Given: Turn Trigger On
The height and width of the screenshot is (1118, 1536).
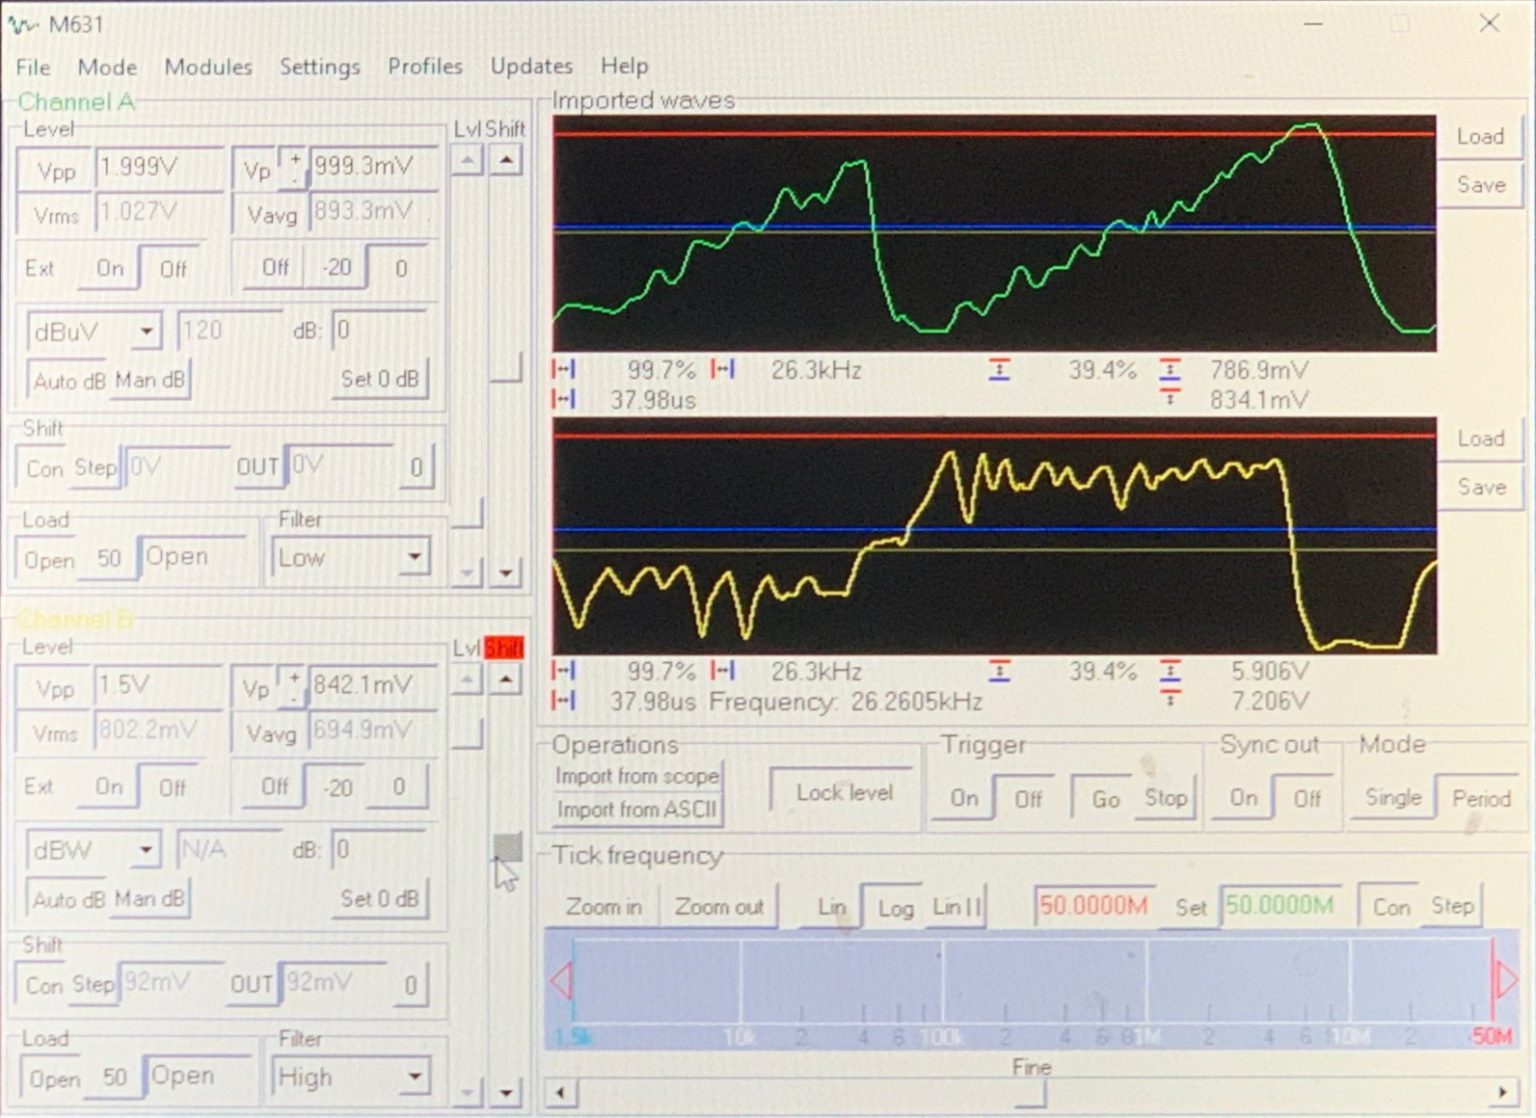Looking at the screenshot, I should click(x=963, y=798).
